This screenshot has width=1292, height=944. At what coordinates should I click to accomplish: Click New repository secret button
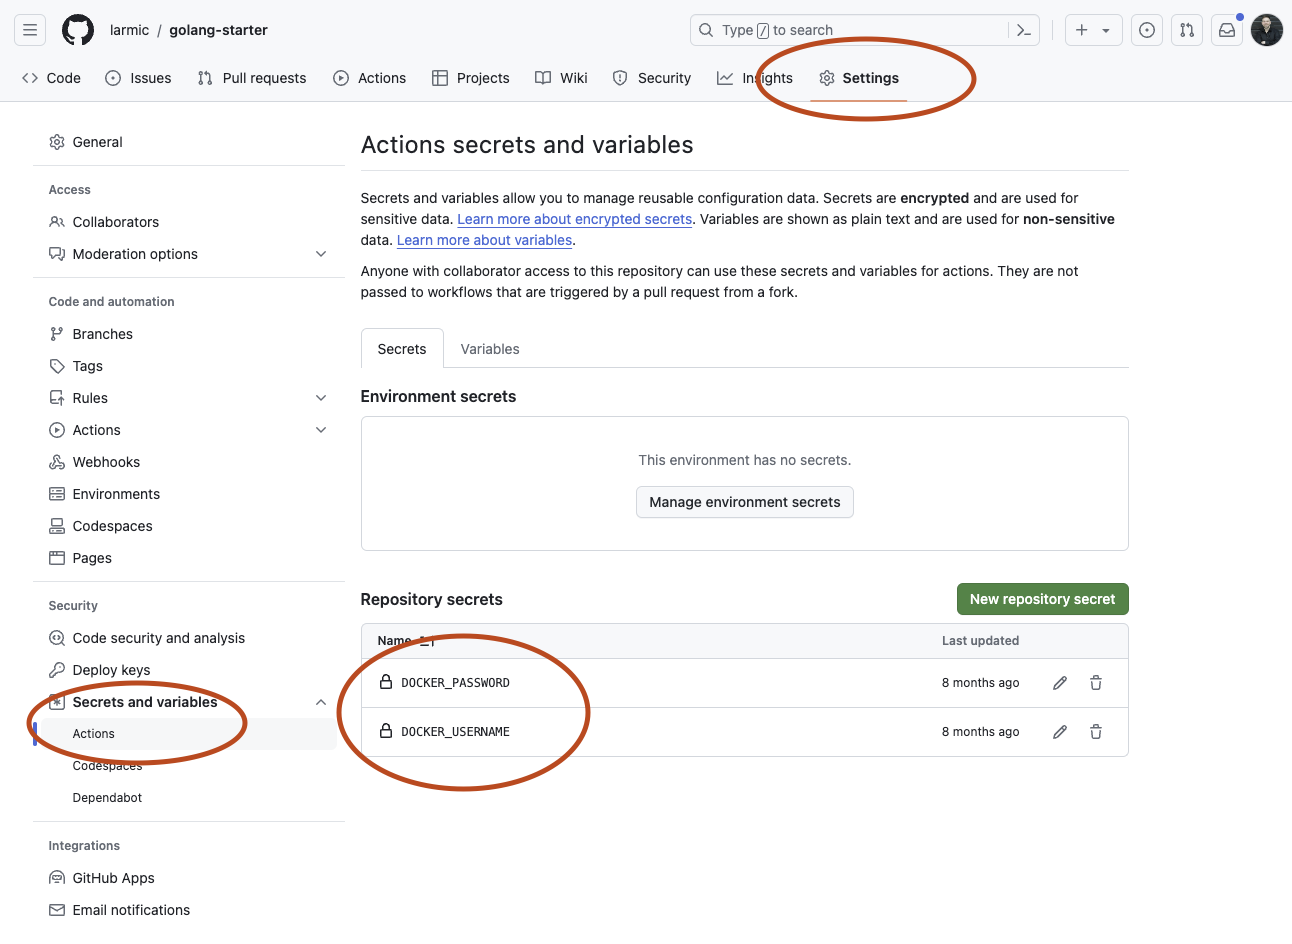(1043, 599)
